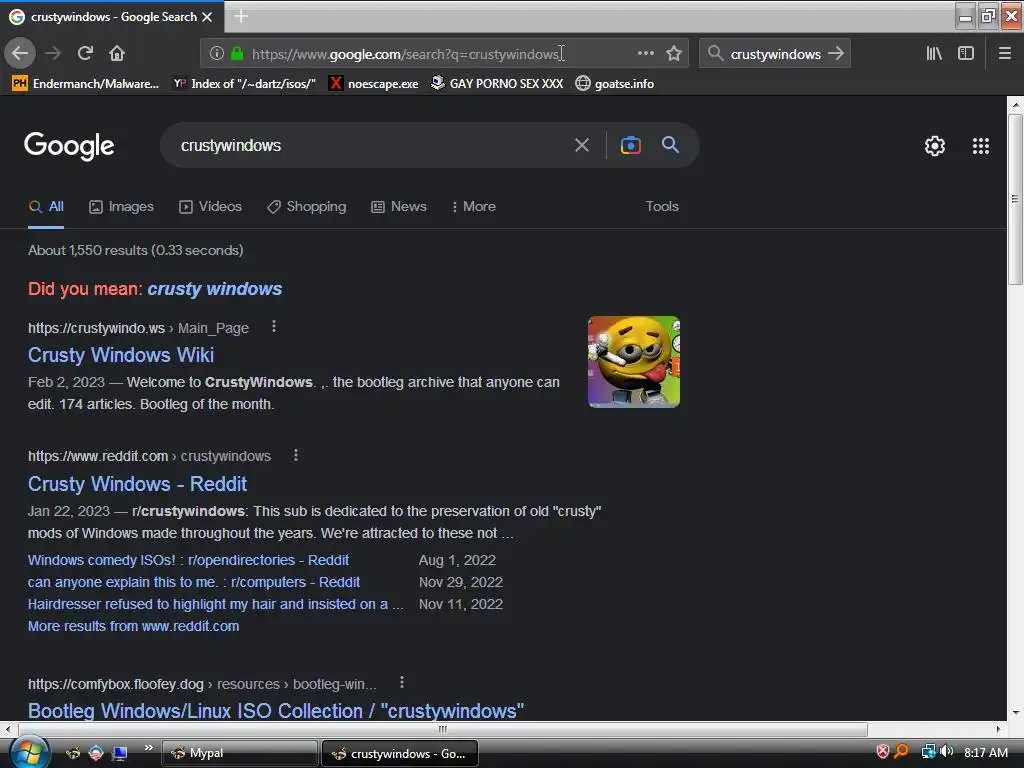The image size is (1024, 768).
Task: Open the noescape.exe bookmark
Action: pyautogui.click(x=374, y=84)
